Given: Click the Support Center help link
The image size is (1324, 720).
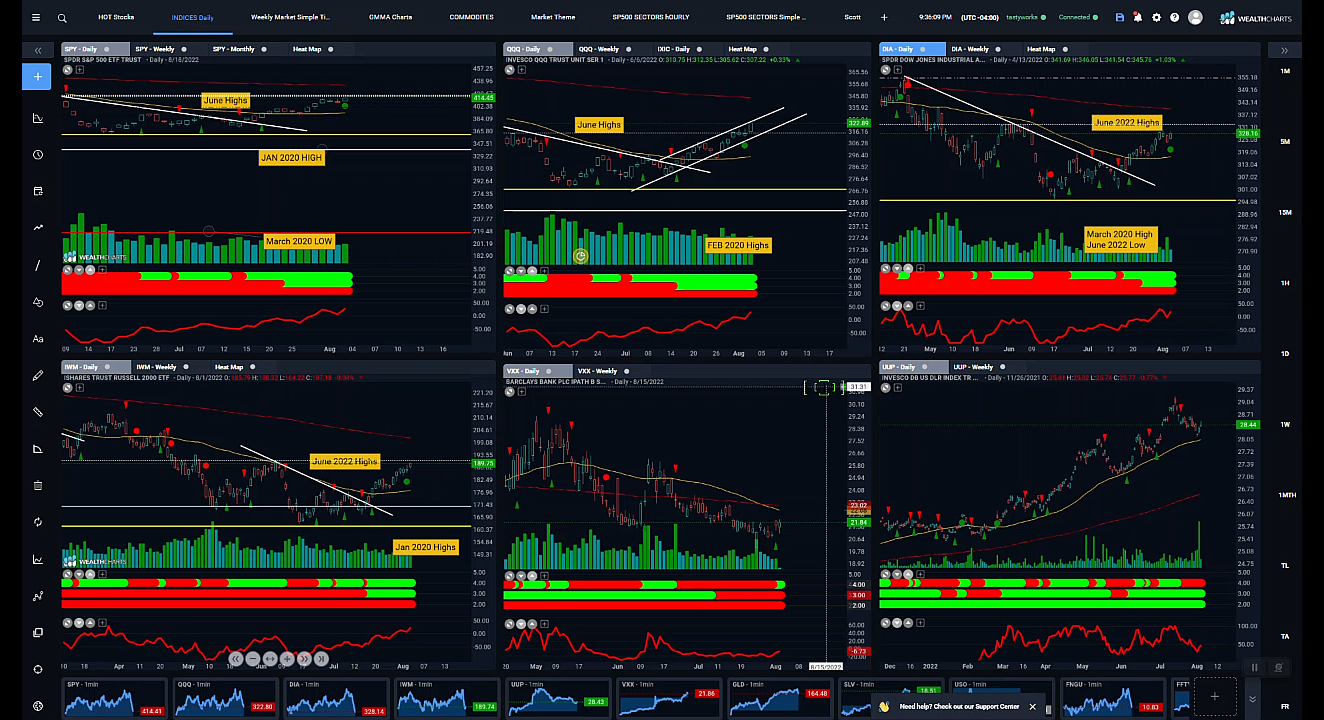Looking at the screenshot, I should 958,706.
